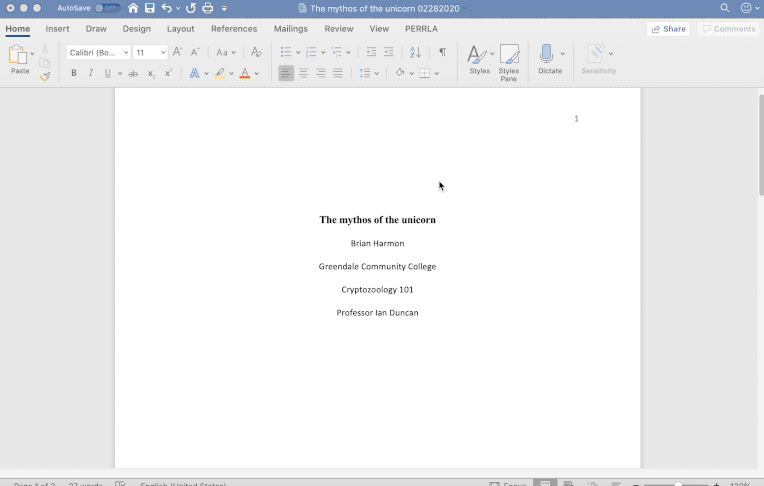Toggle the AutoSave switch

[x=107, y=8]
